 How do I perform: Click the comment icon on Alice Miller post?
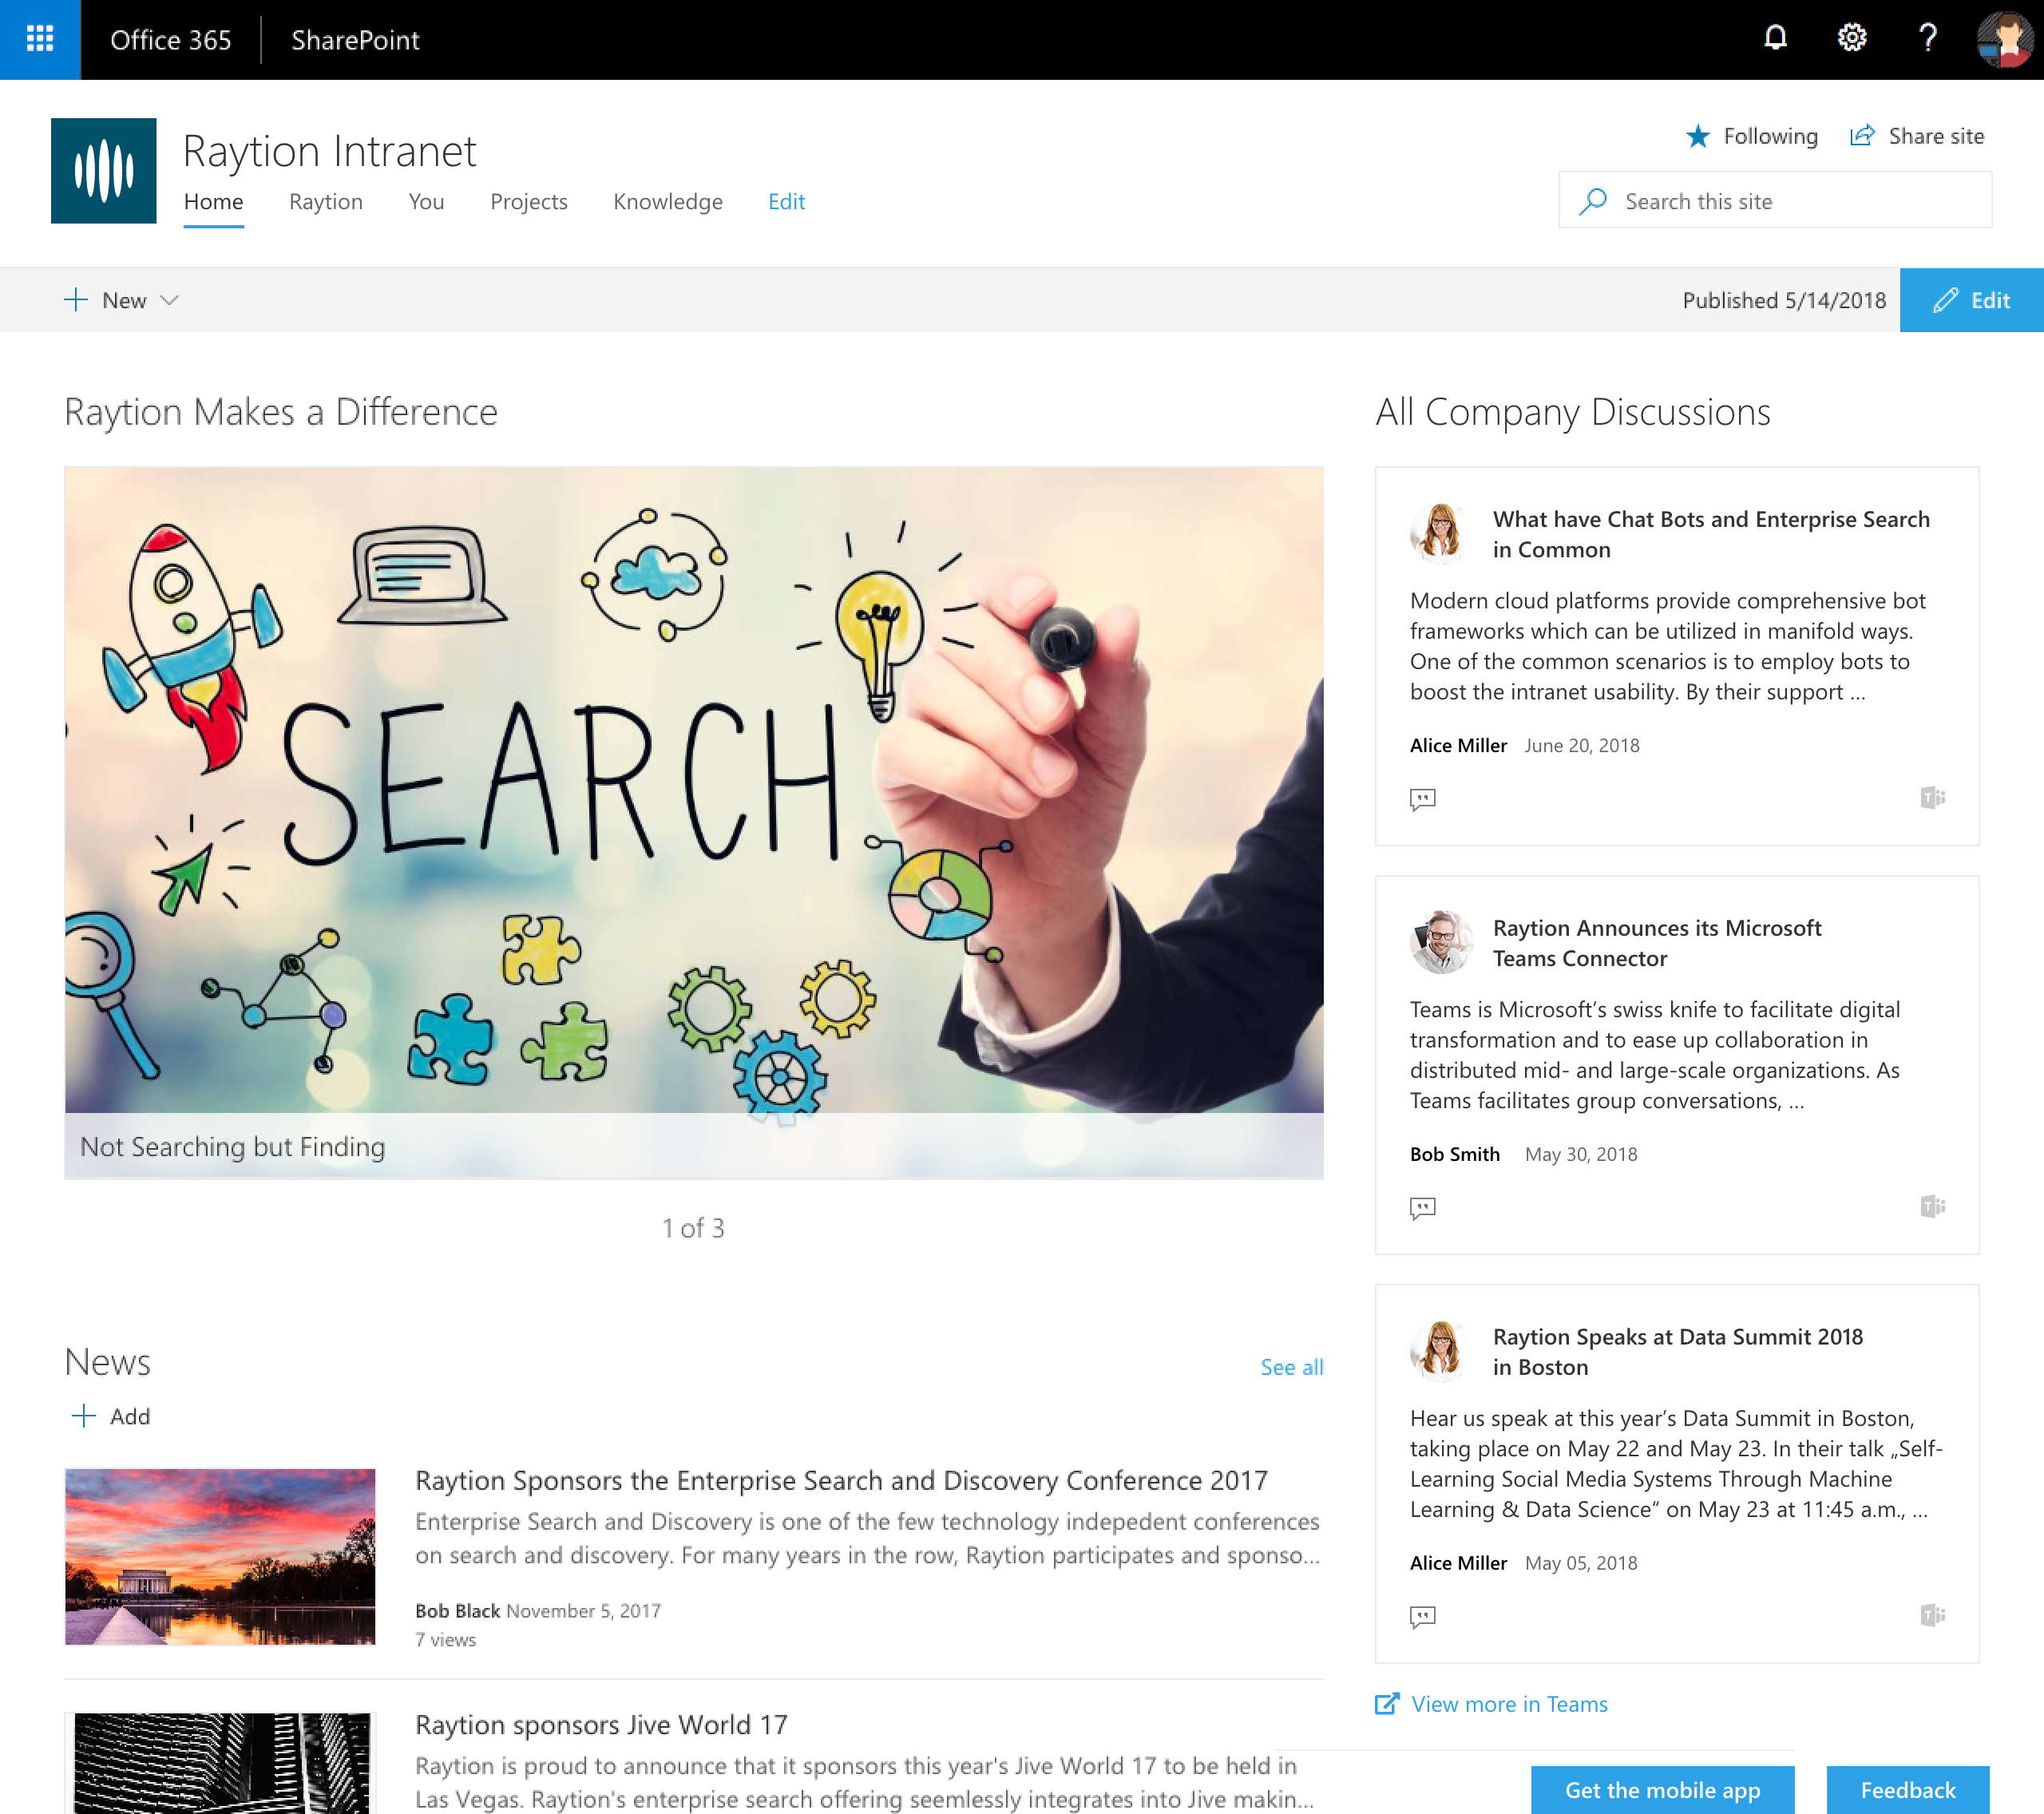point(1422,798)
